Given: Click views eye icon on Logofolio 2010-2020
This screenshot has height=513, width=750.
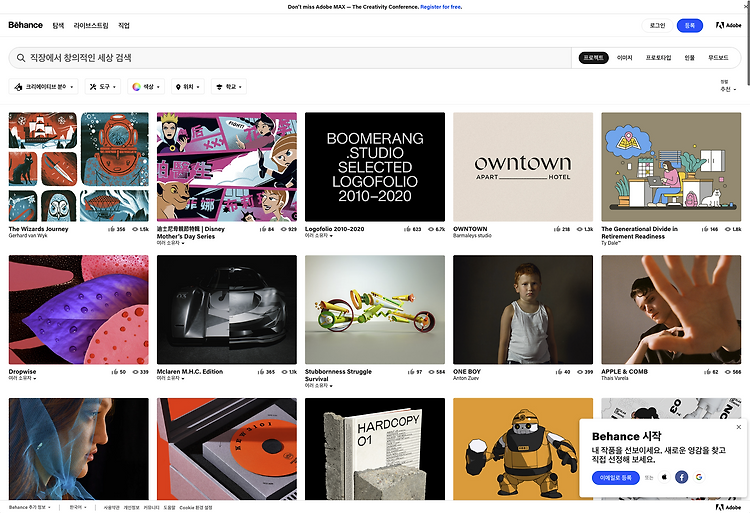Looking at the screenshot, I should click(x=431, y=229).
